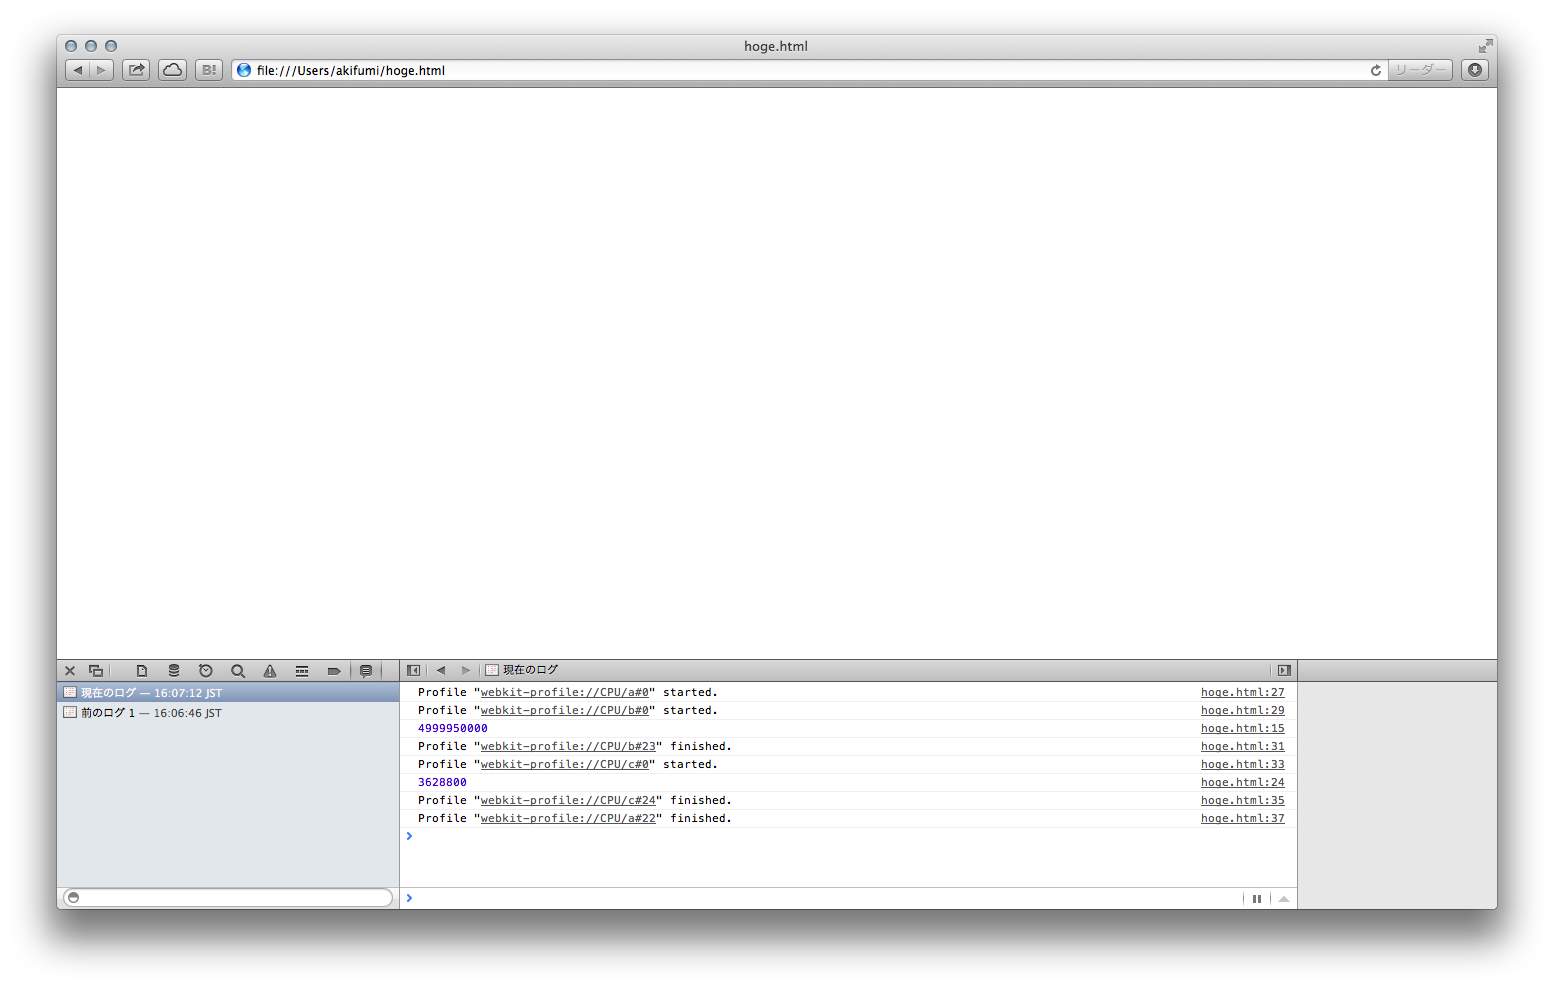
Task: Open the Search magnifier panel in inspector
Action: pos(238,671)
